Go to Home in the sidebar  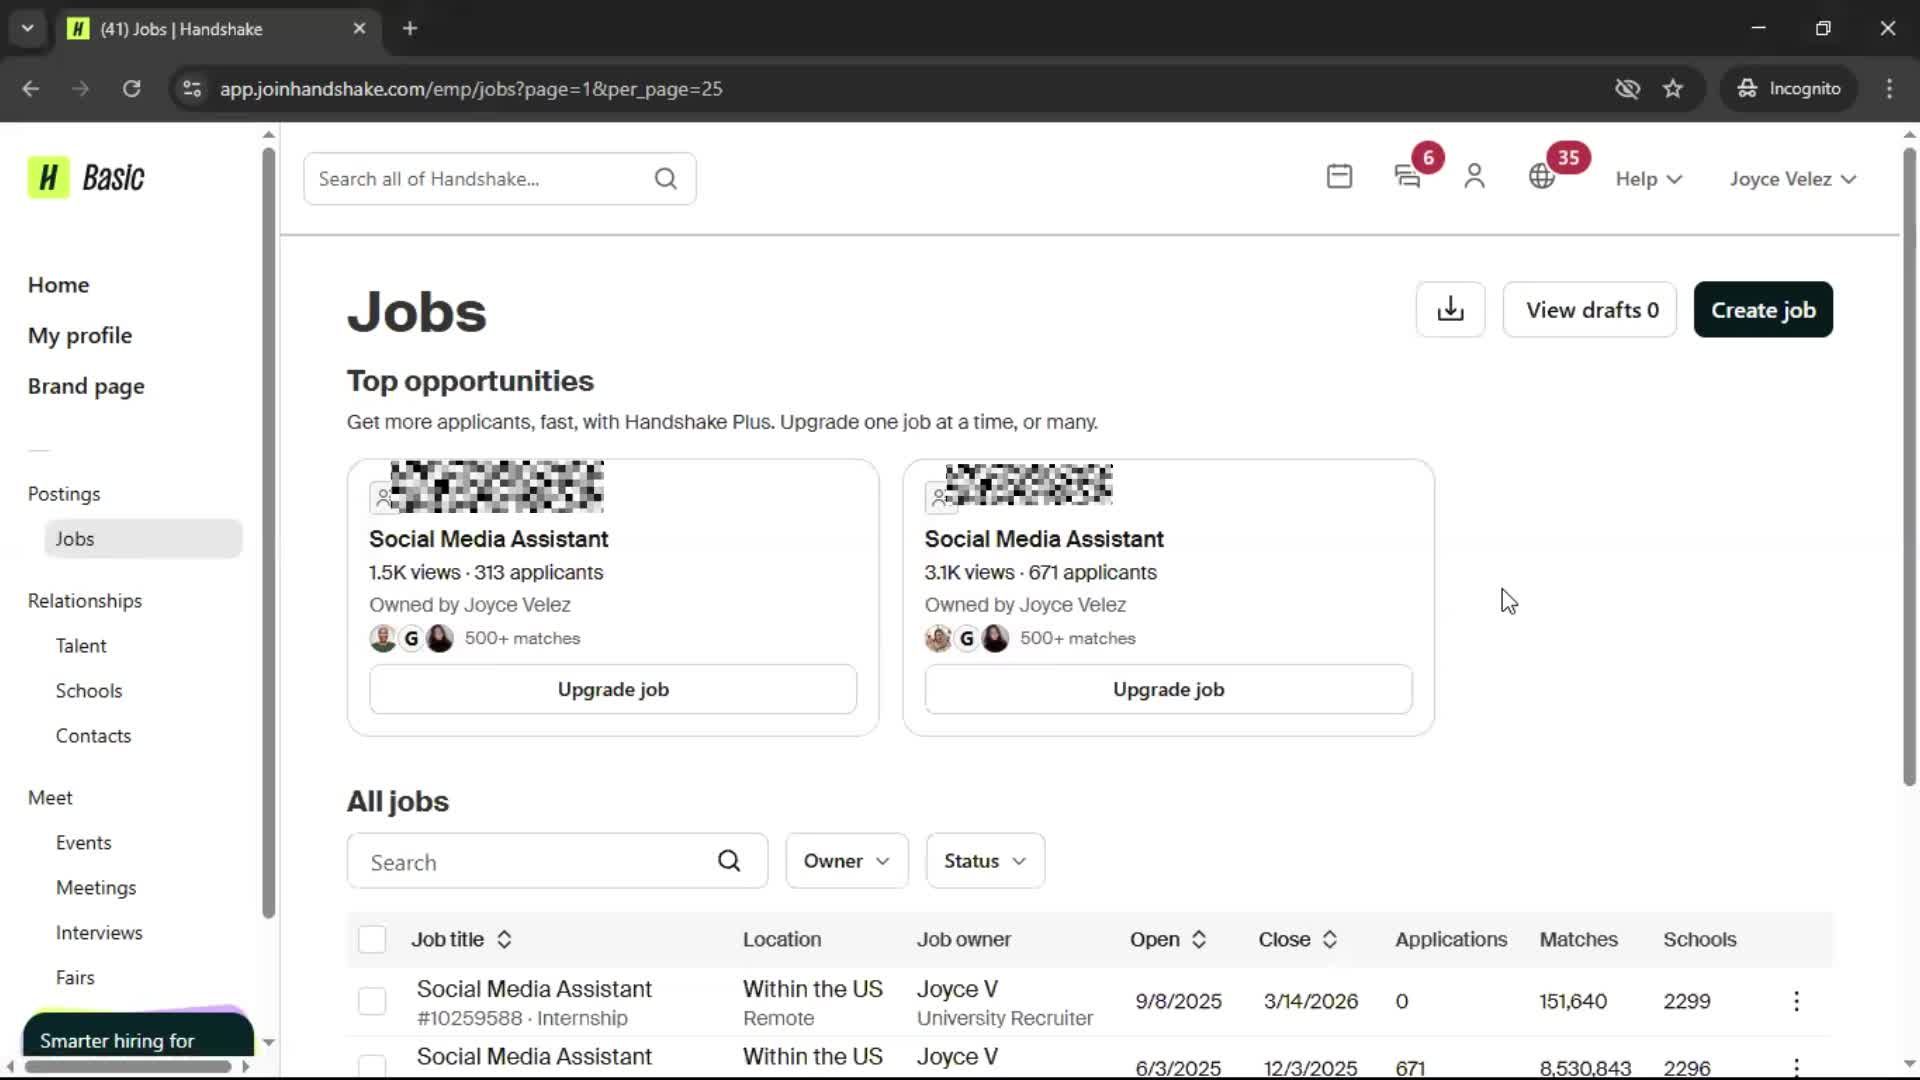58,285
